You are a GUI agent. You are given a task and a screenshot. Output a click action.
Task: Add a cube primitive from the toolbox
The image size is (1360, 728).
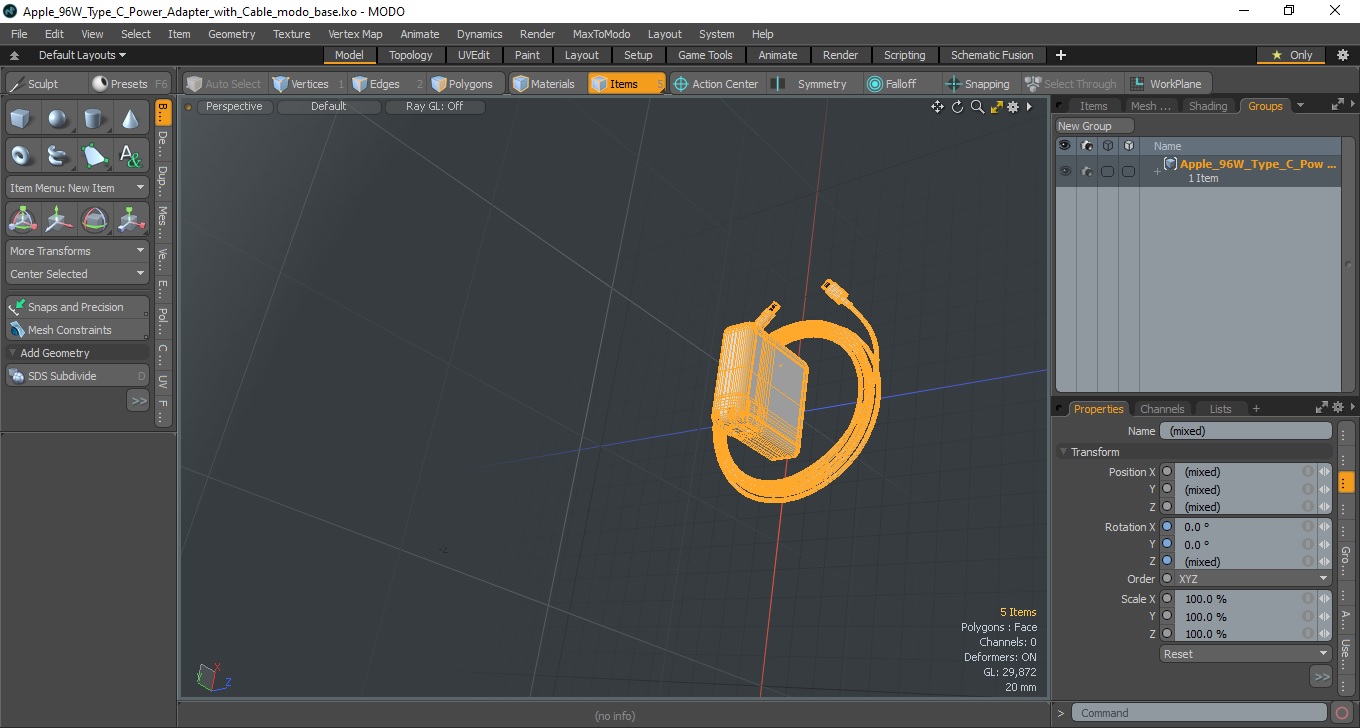tap(22, 120)
